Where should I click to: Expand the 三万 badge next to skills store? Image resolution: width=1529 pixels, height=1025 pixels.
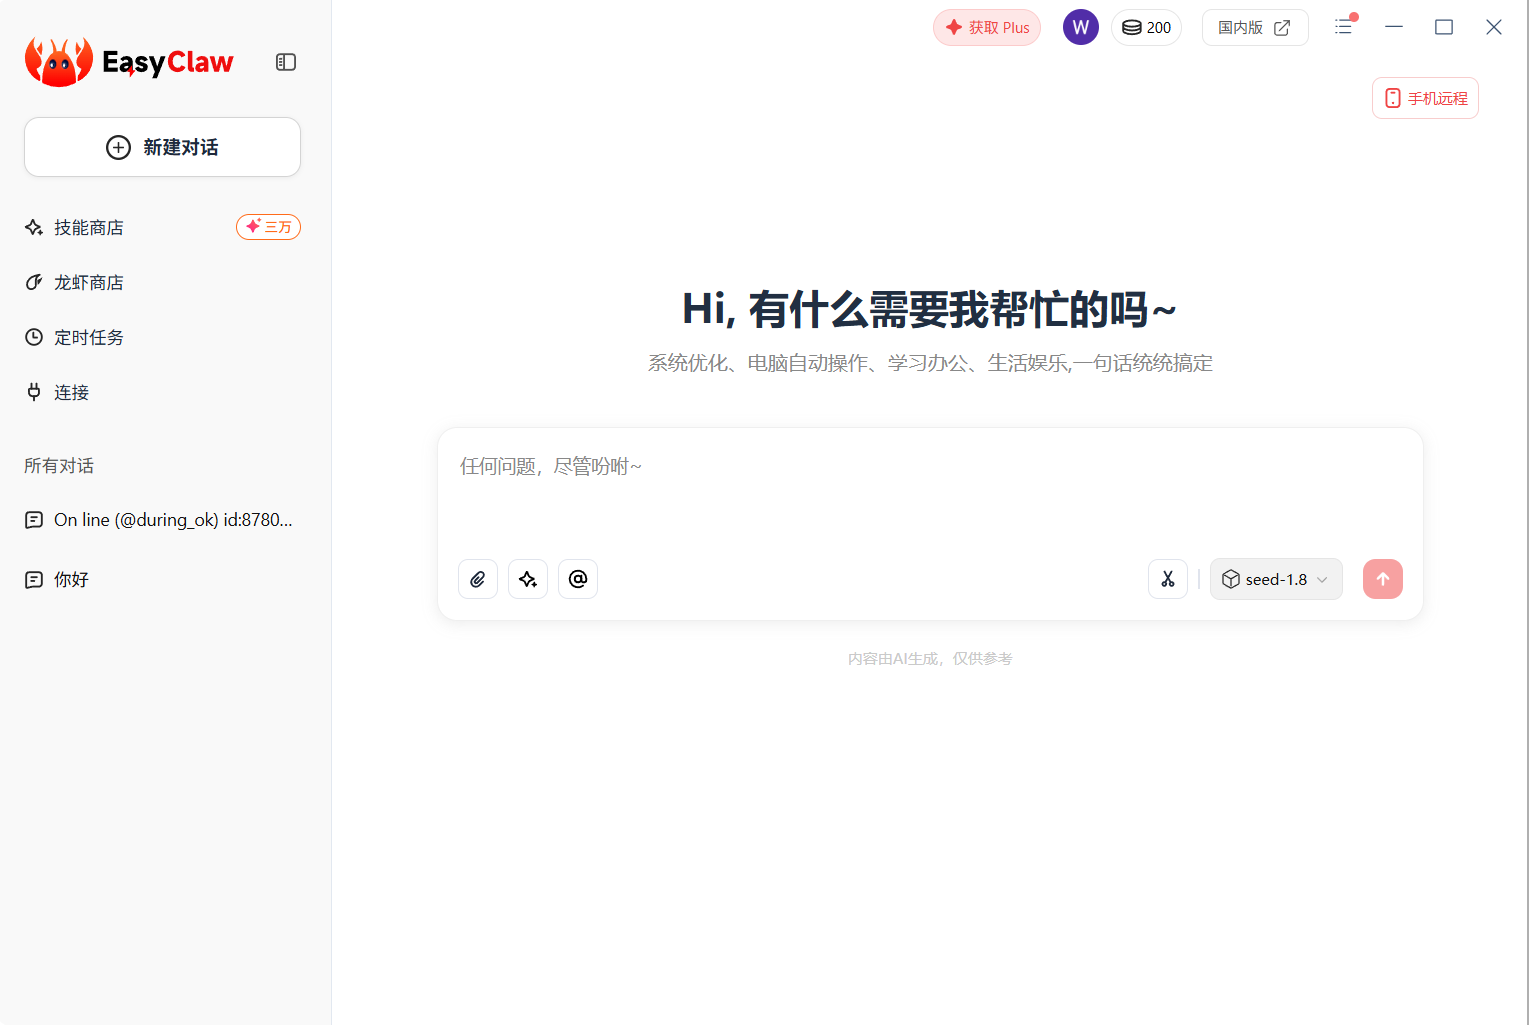tap(268, 227)
